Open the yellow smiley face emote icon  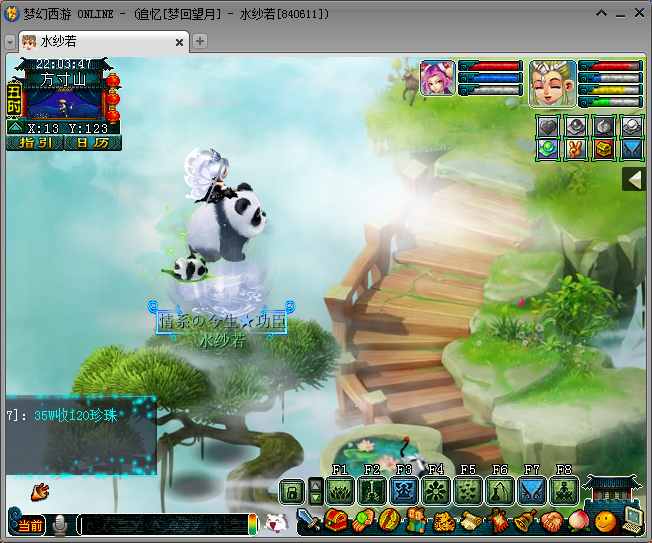605,521
